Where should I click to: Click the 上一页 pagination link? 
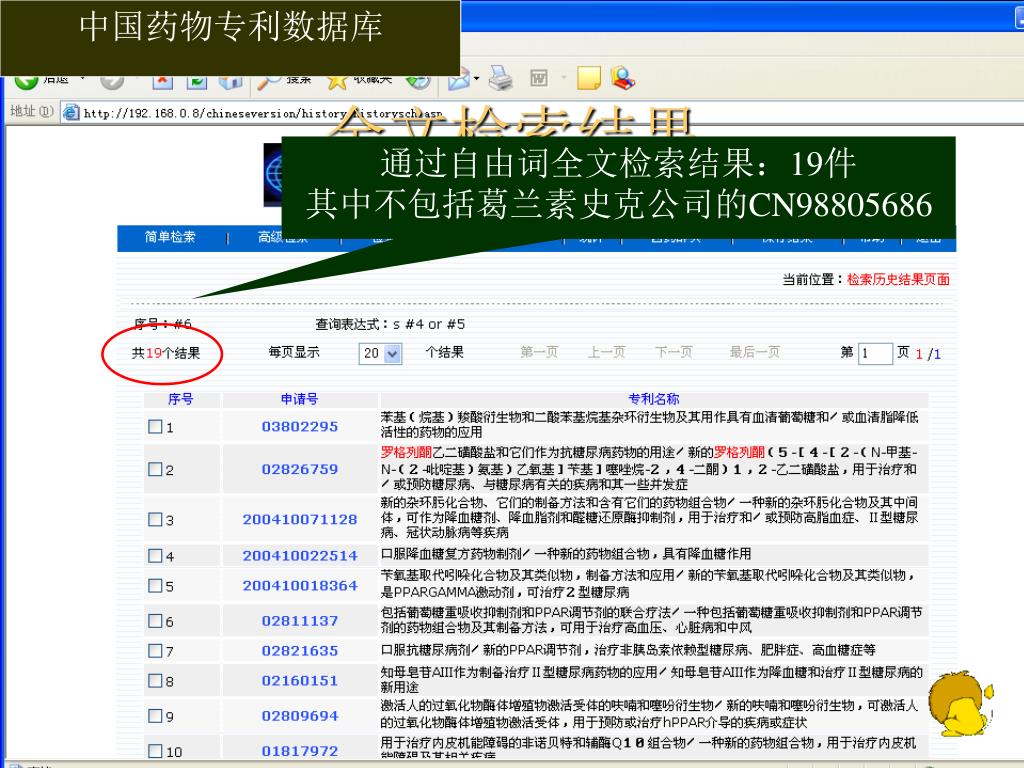(x=607, y=352)
